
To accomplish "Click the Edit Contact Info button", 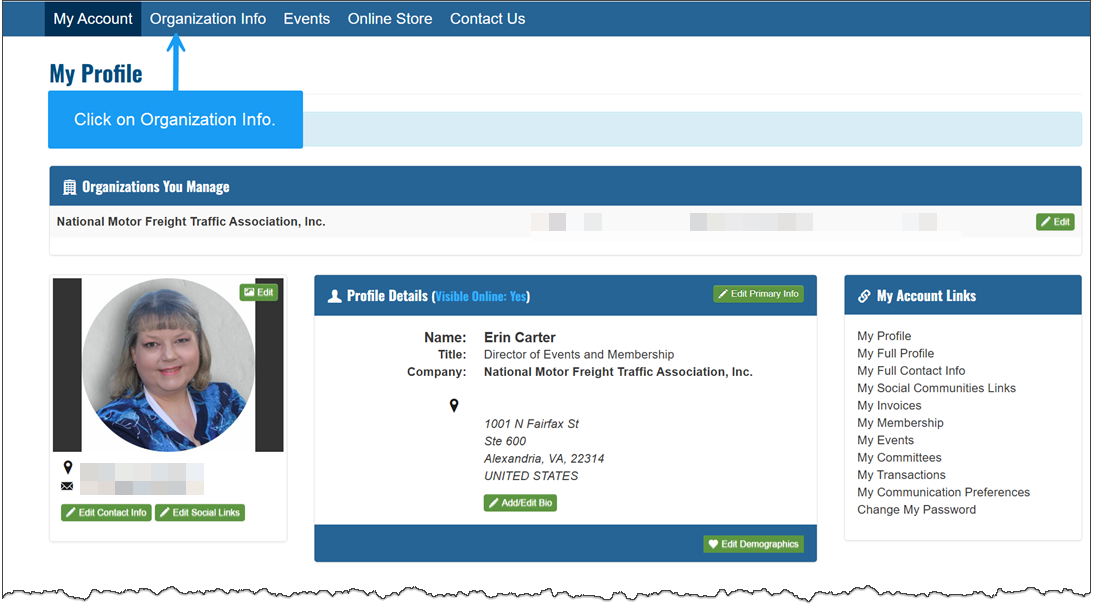I will [106, 513].
